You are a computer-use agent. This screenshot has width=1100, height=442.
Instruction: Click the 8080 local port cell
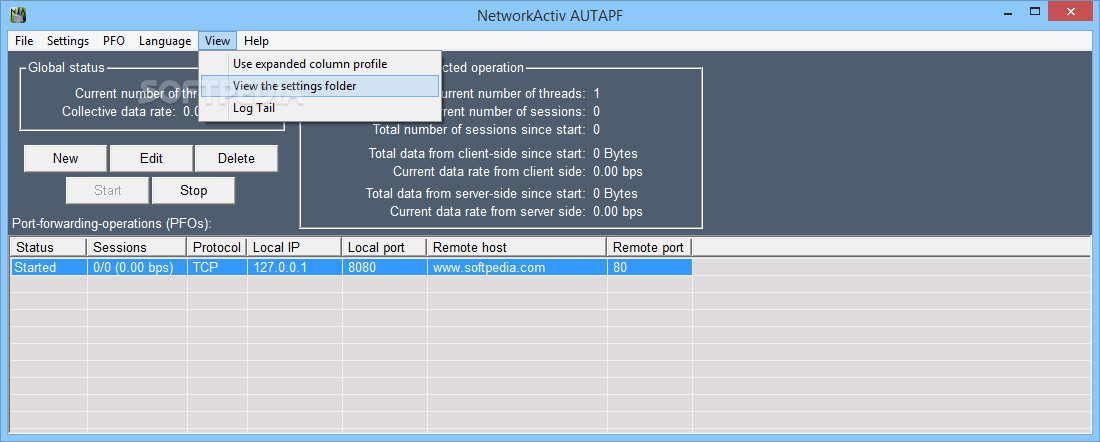(x=384, y=267)
